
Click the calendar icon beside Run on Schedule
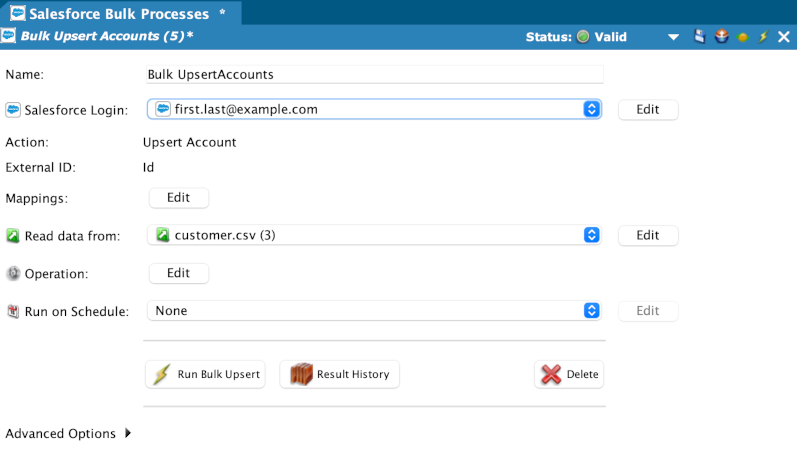coord(13,312)
